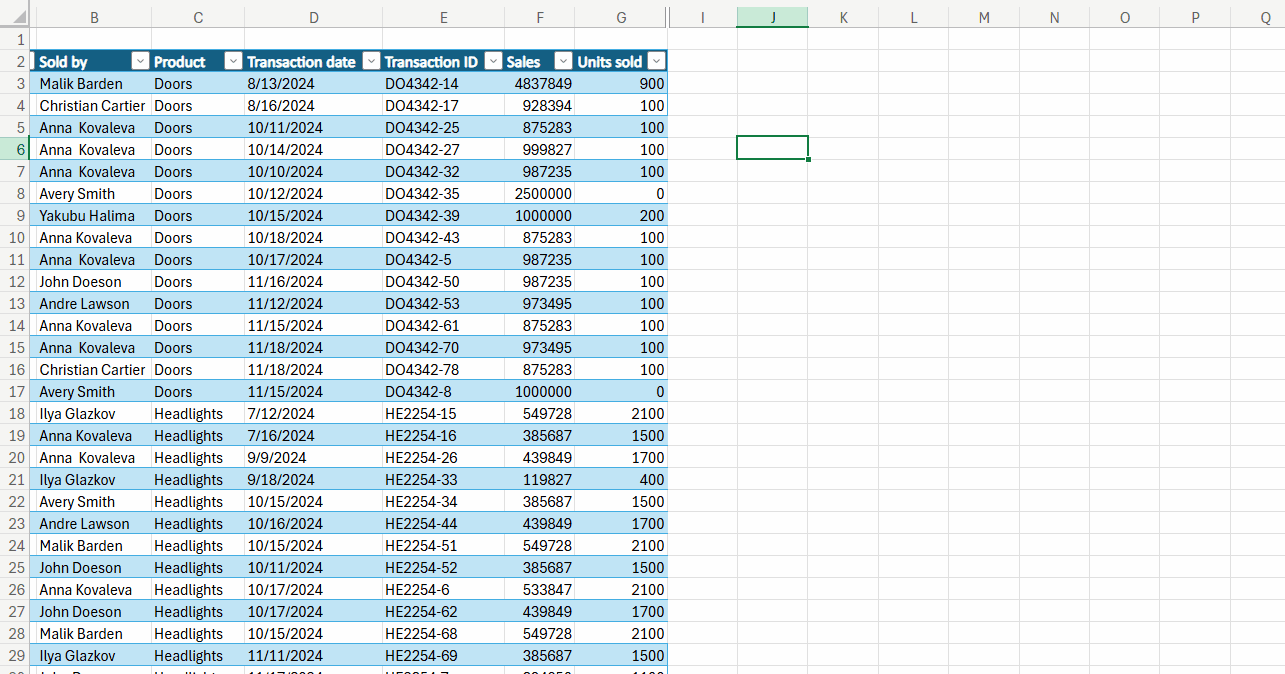Open the Units sold filter dropdown
1285x674 pixels.
point(656,62)
